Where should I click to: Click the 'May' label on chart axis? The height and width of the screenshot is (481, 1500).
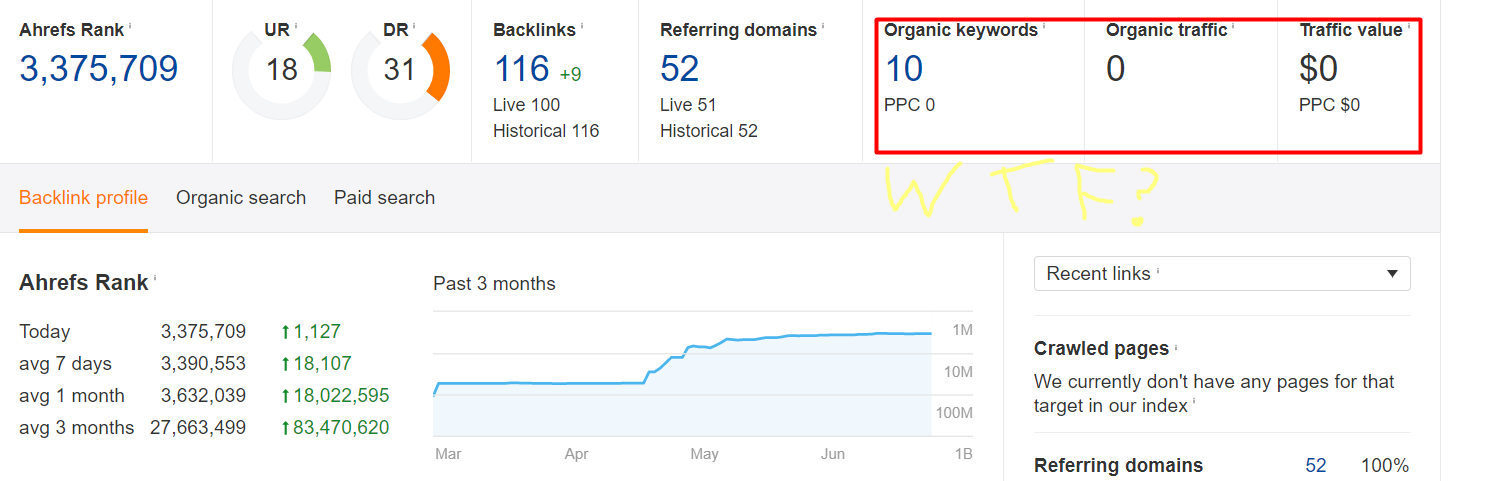(x=704, y=454)
